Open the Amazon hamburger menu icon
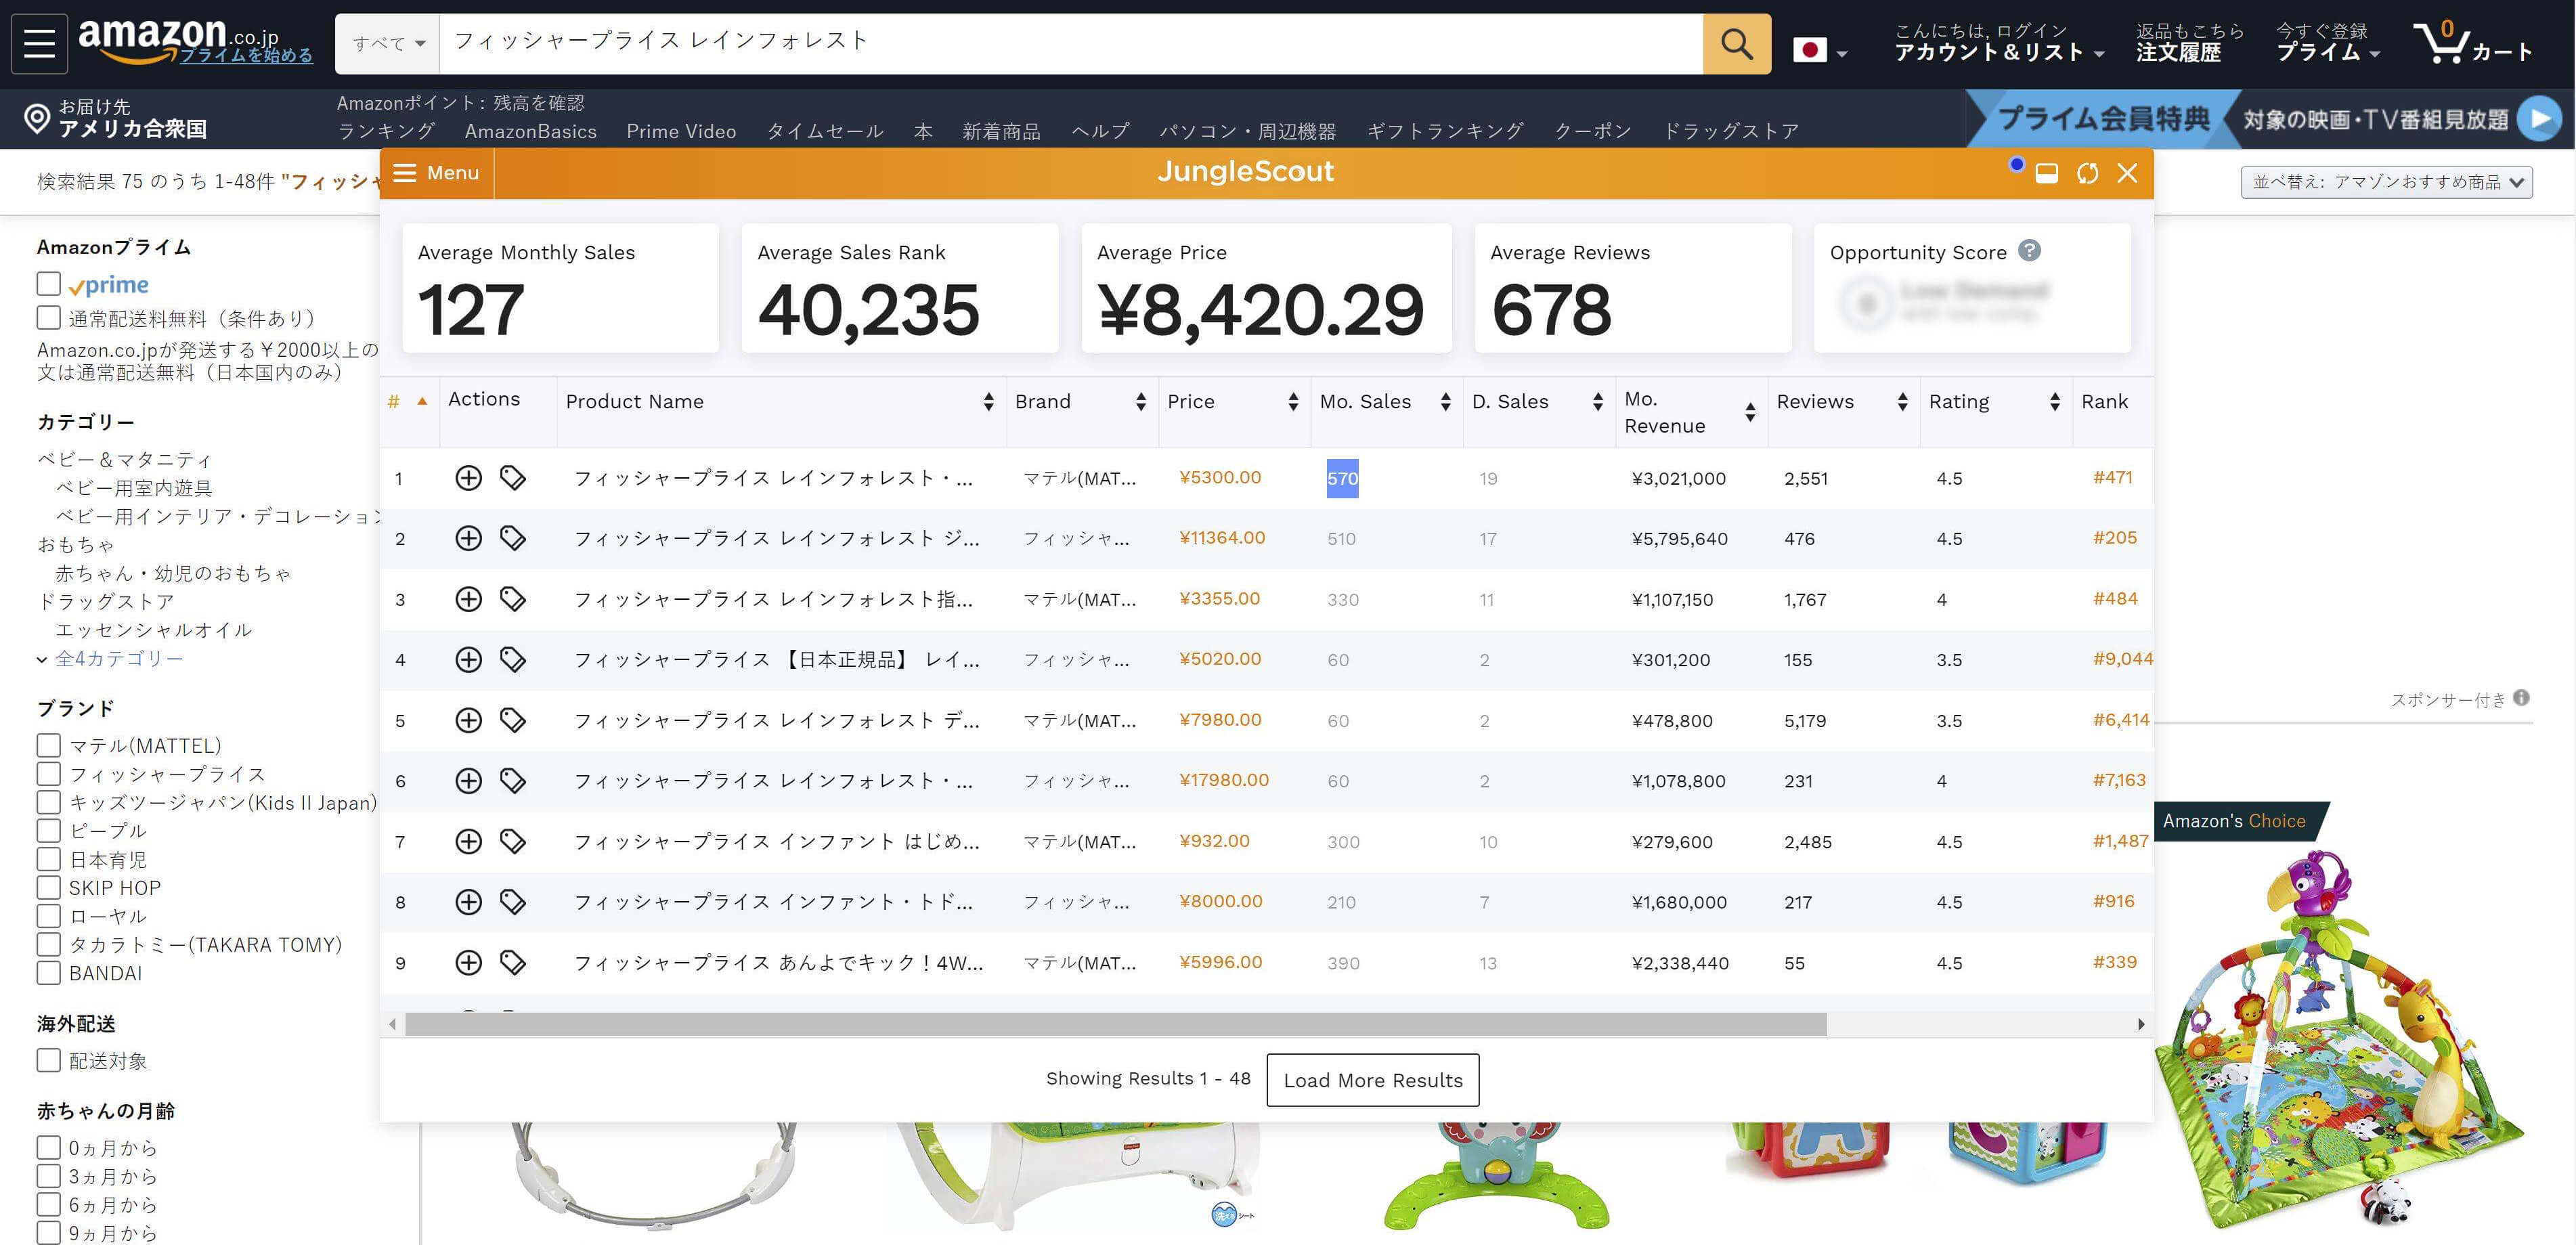The height and width of the screenshot is (1245, 2576). click(x=39, y=44)
